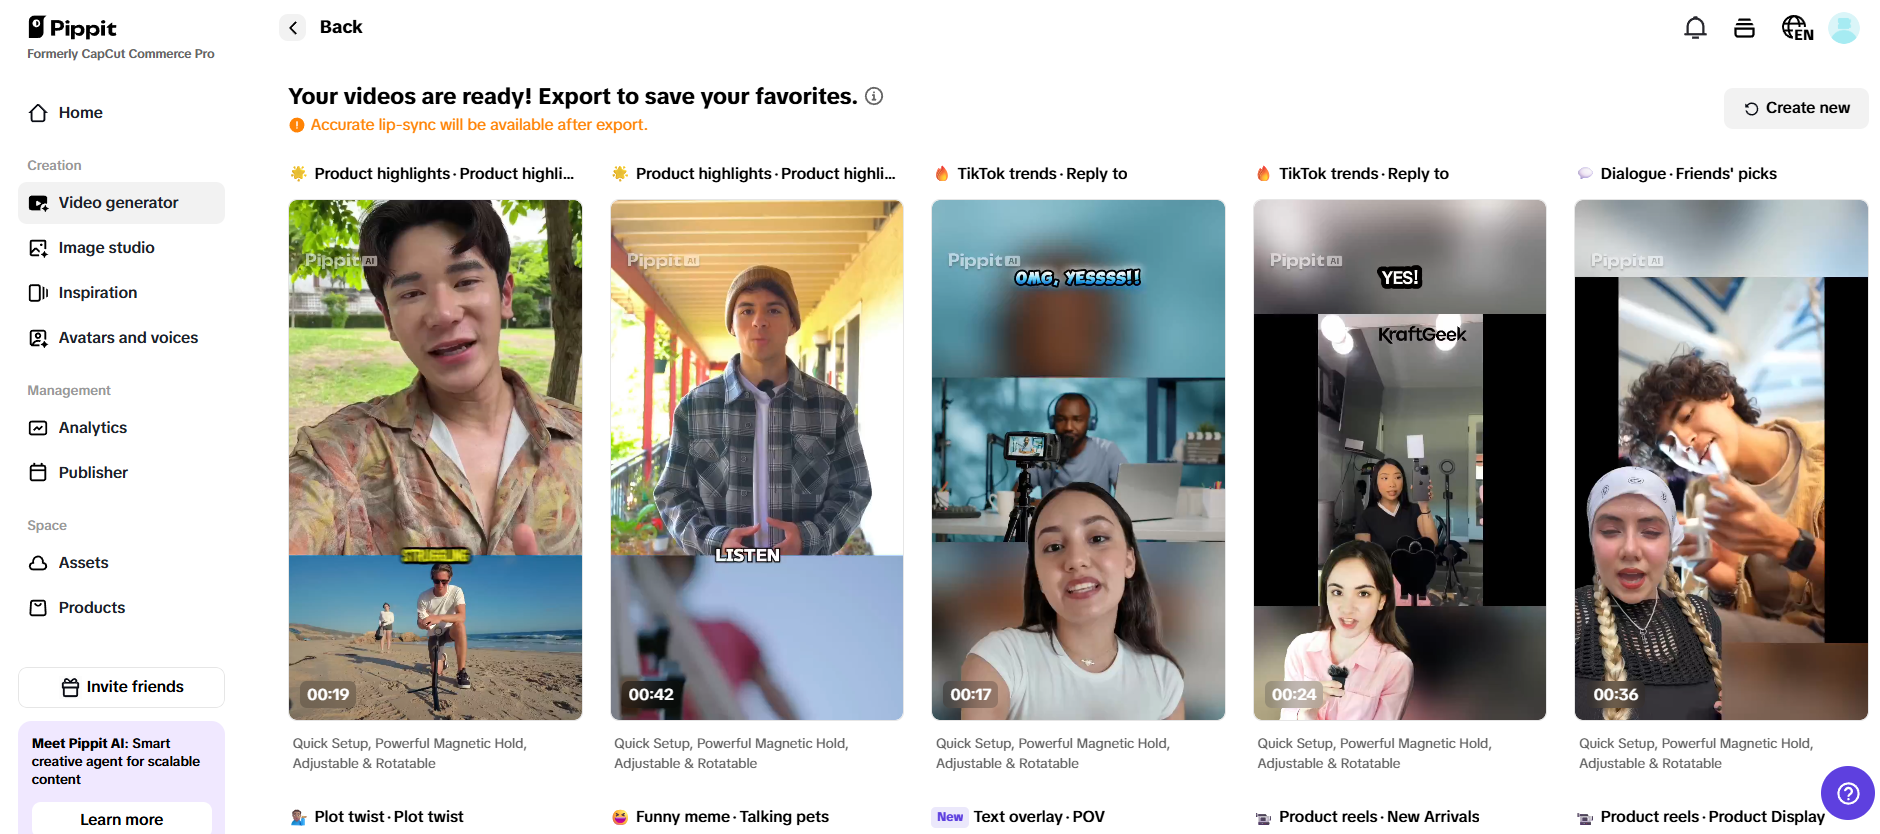1880x834 pixels.
Task: Click second Product highlights title with beanie video
Action: click(766, 174)
